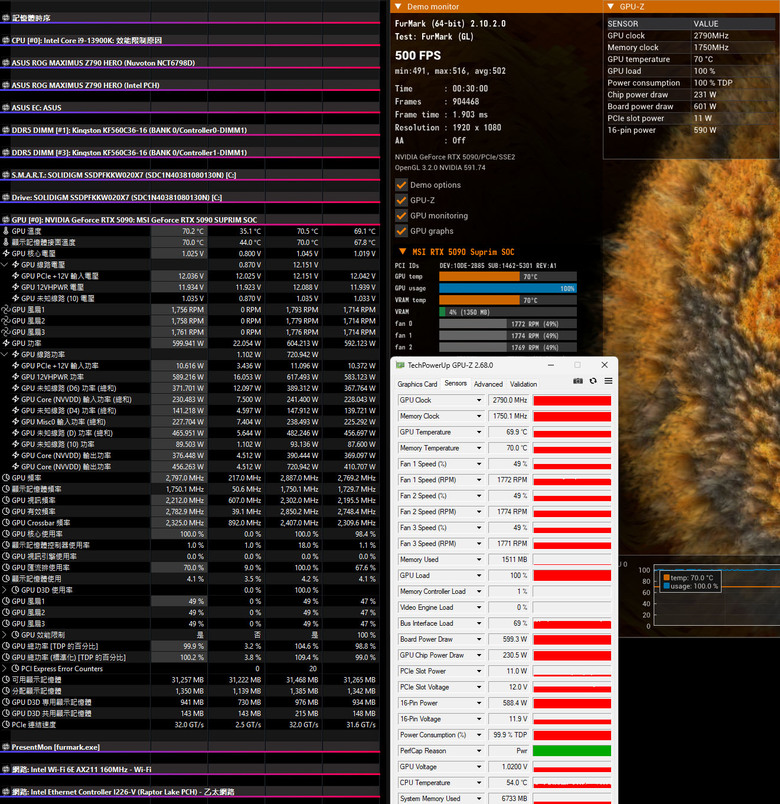Click clock icon beside GPU Crossbar 頻率

(6, 523)
